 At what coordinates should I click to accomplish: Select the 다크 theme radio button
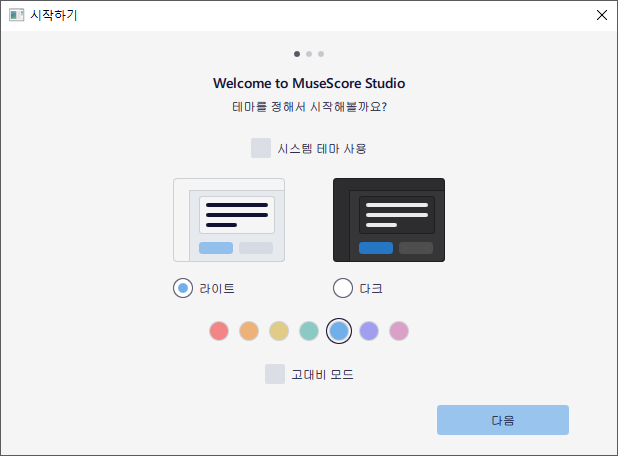[x=343, y=288]
